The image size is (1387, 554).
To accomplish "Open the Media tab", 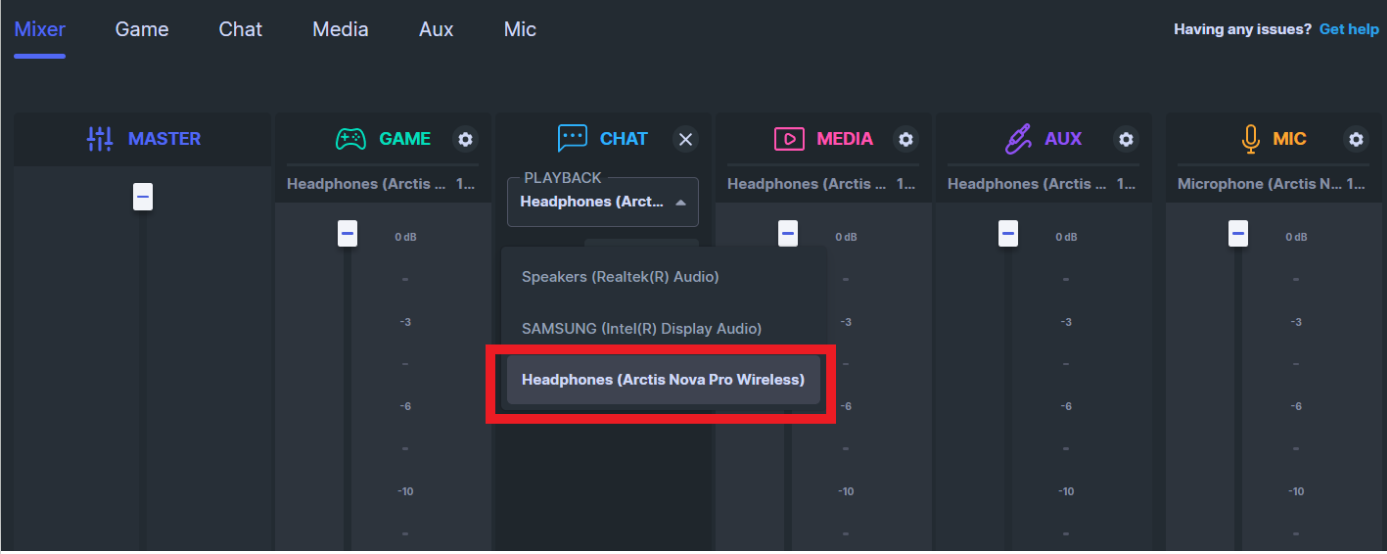I will click(x=340, y=29).
